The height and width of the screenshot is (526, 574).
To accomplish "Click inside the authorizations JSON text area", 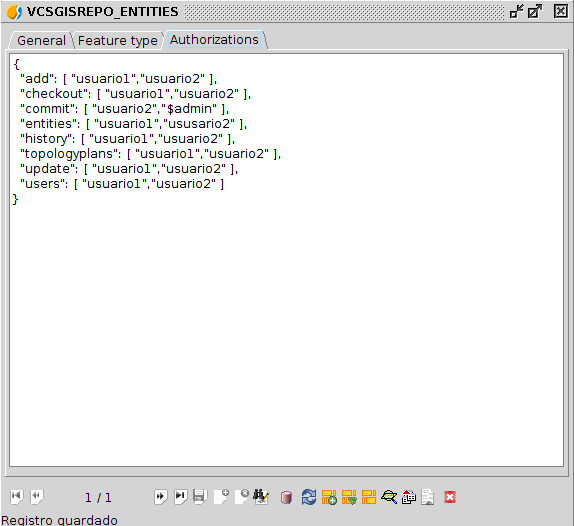I will coord(286,260).
